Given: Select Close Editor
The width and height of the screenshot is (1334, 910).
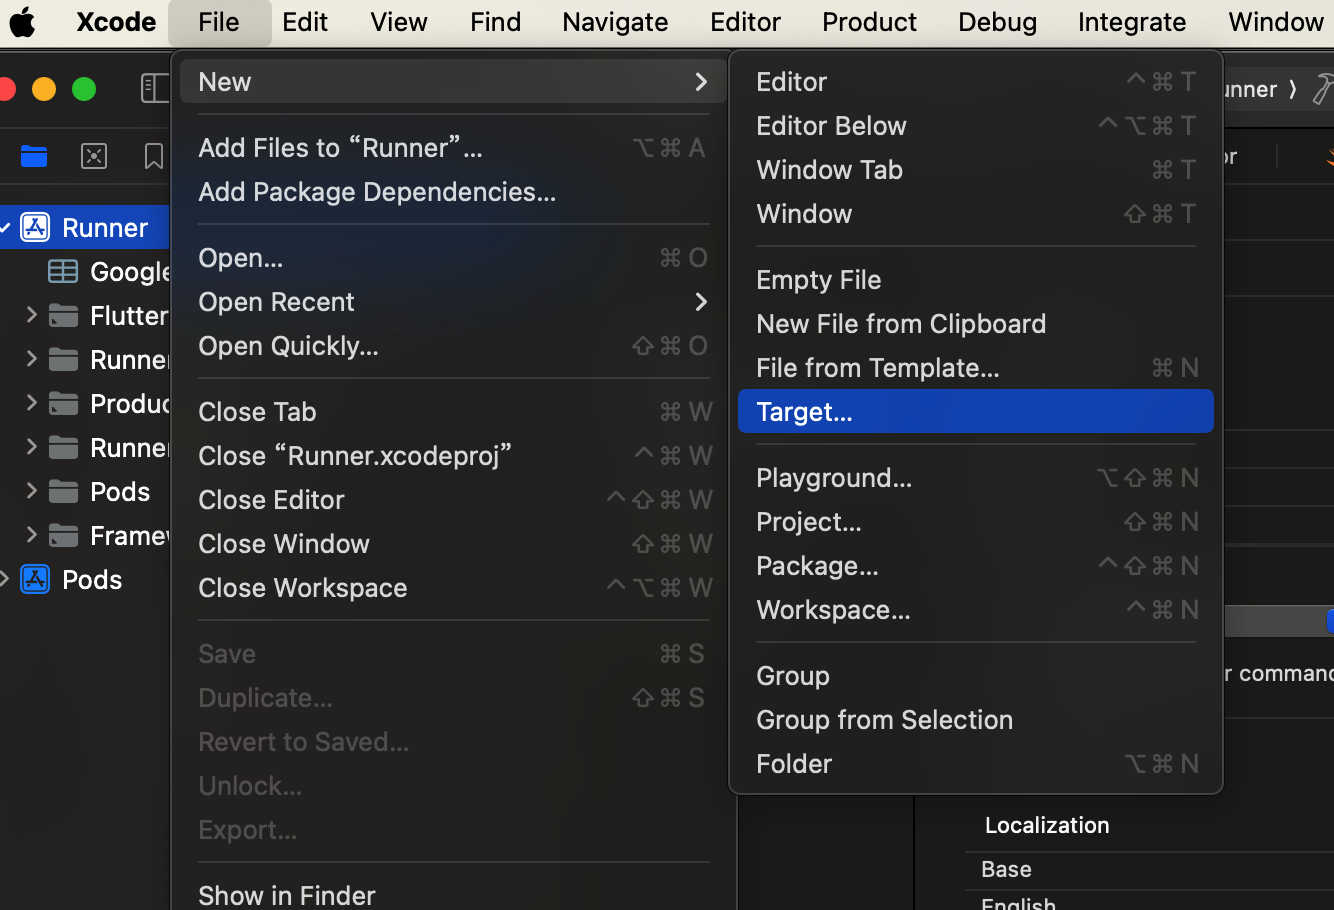Looking at the screenshot, I should tap(453, 499).
